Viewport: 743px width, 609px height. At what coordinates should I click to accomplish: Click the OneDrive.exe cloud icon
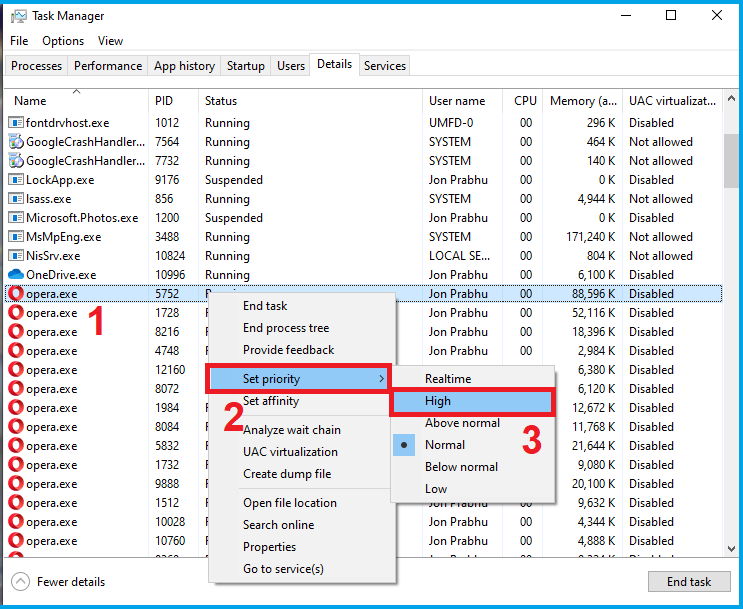(16, 274)
